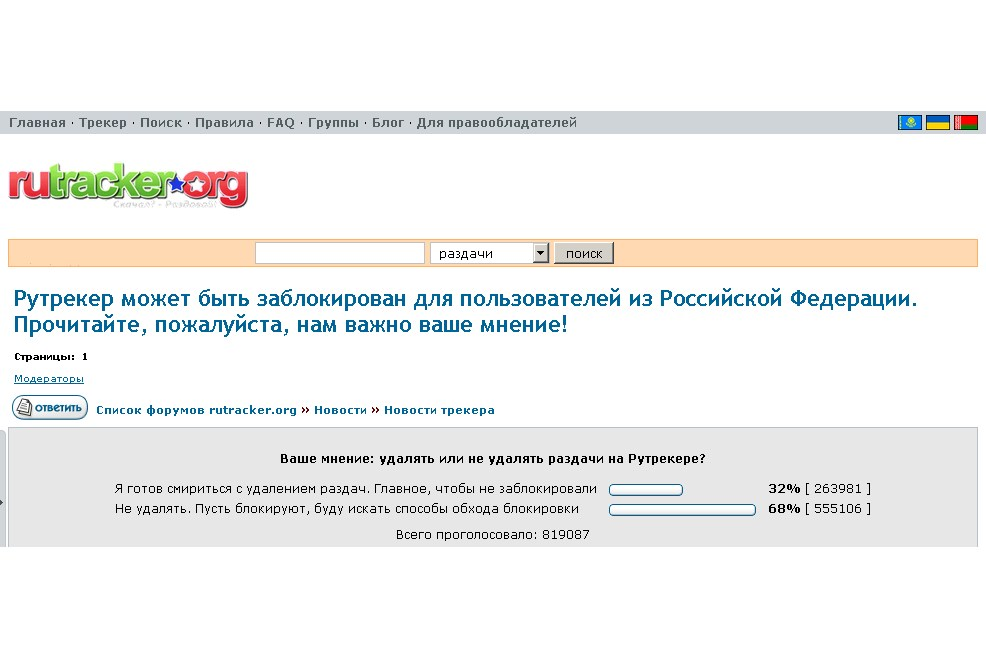986x657 pixels.
Task: Select poll option Не удалять. Пусть блокируют
Action: (346, 509)
